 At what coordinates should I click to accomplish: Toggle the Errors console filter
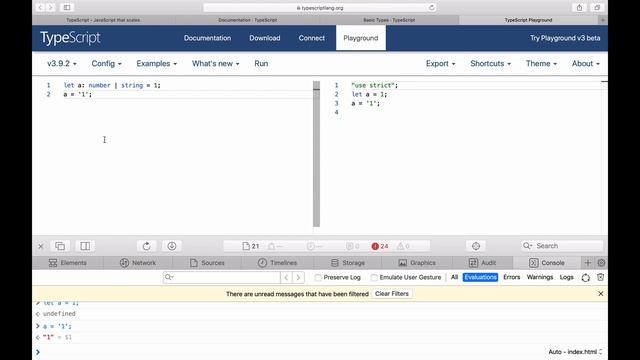coord(511,277)
